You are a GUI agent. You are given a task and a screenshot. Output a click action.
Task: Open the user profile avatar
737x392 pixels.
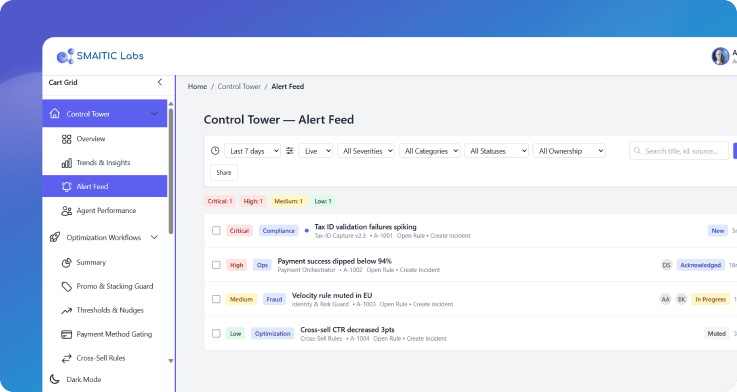click(x=720, y=56)
